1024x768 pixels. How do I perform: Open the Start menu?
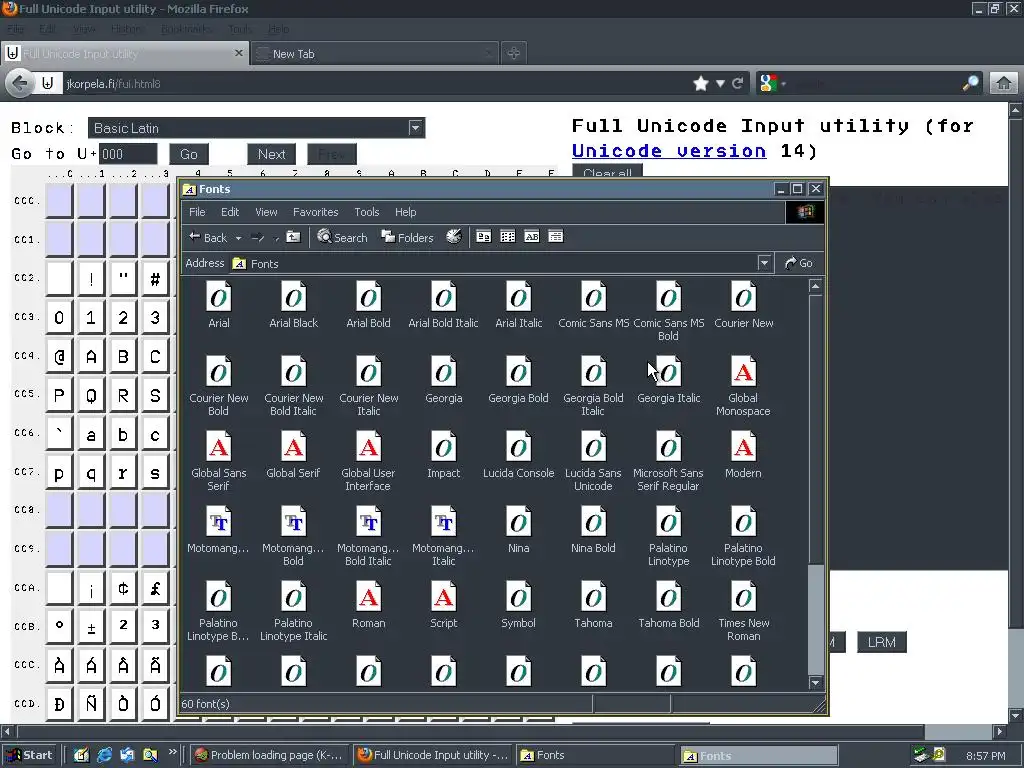click(30, 755)
